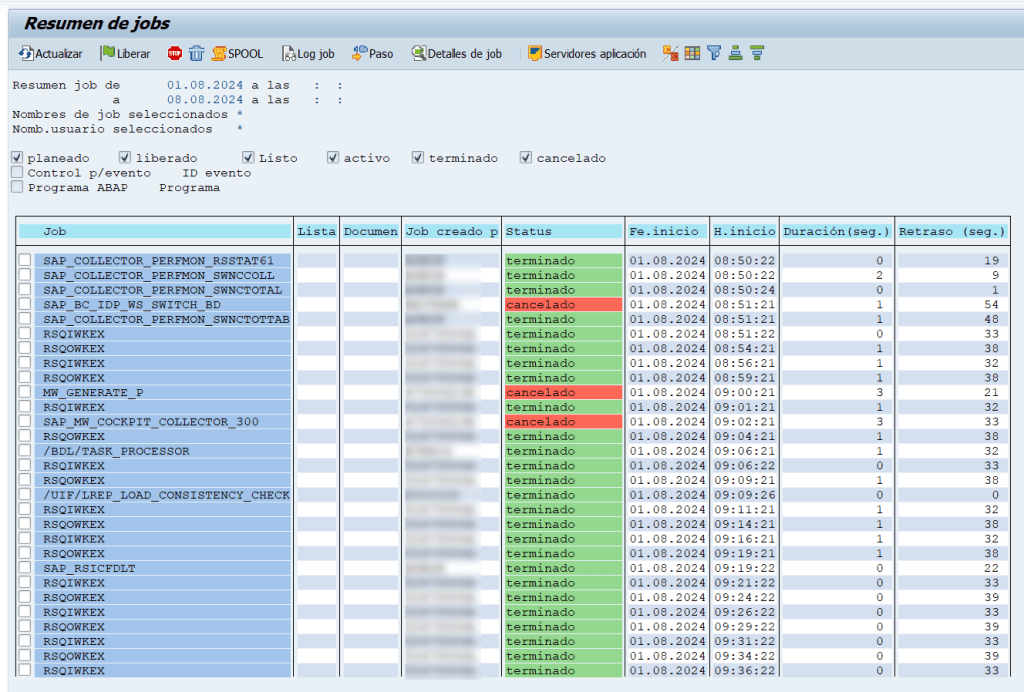Uncheck the planeado status checkbox
Screen dimensions: 1024x692
tap(18, 158)
